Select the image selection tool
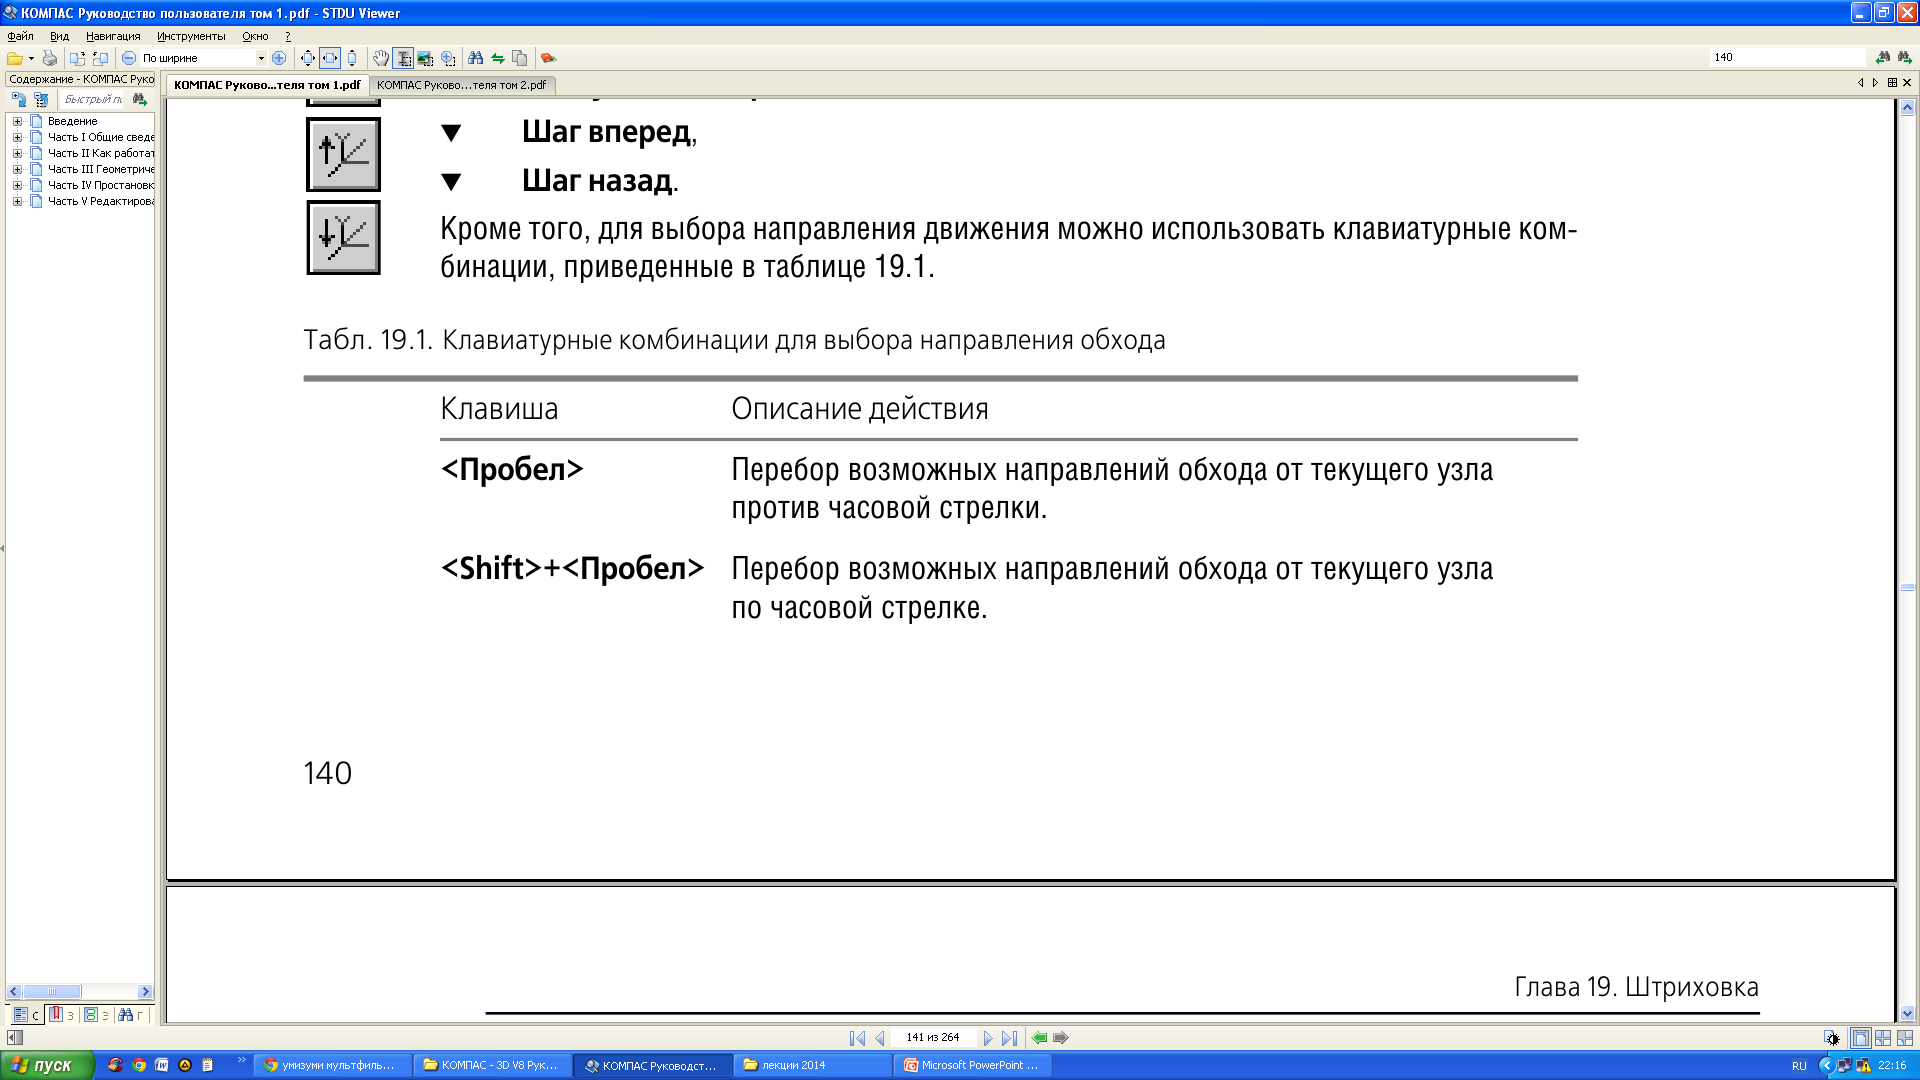Image resolution: width=1920 pixels, height=1080 pixels. (x=426, y=58)
